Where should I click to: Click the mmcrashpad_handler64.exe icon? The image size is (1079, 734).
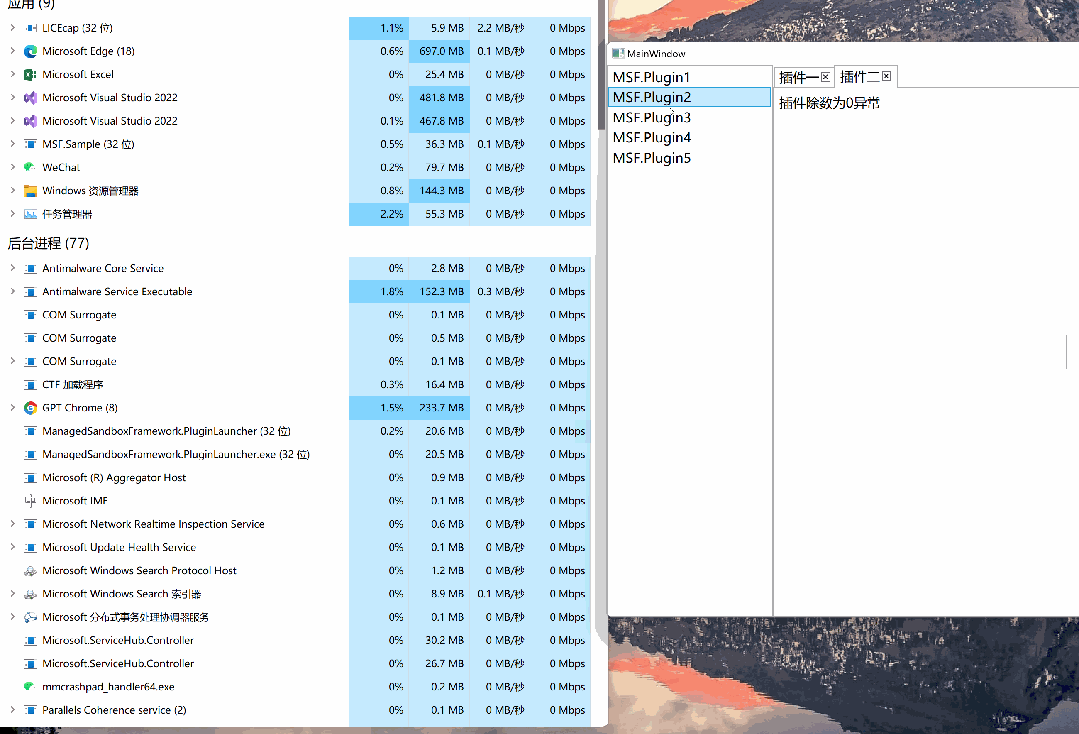(29, 687)
